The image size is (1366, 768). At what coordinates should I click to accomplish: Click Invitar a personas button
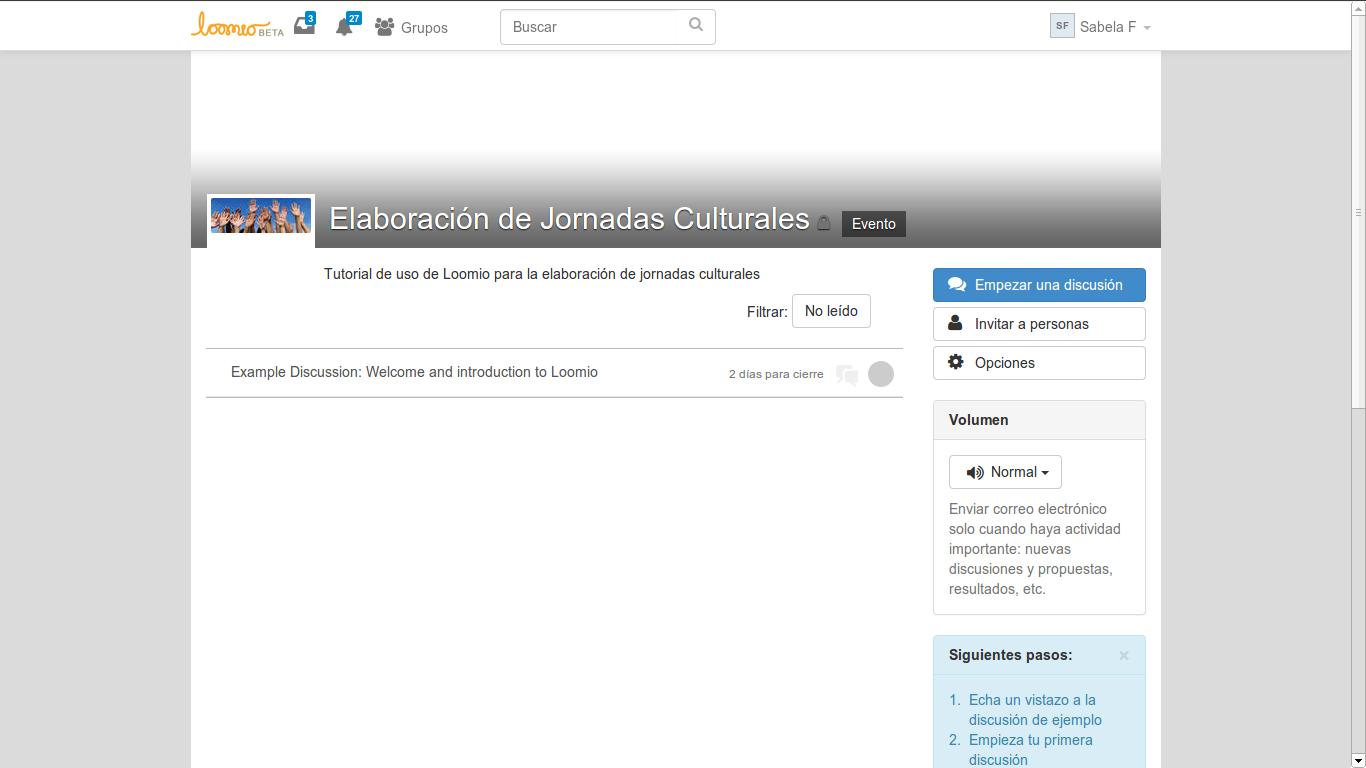tap(1039, 324)
